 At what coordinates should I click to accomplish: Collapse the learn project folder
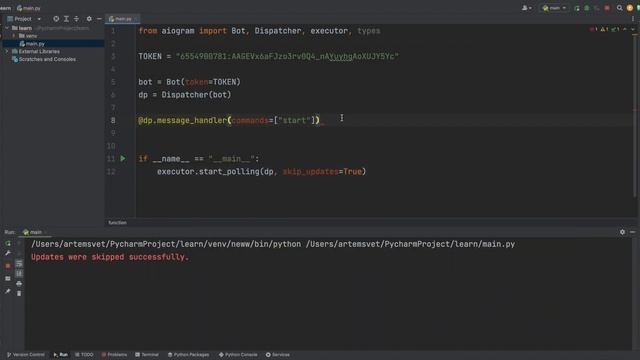coord(7,28)
